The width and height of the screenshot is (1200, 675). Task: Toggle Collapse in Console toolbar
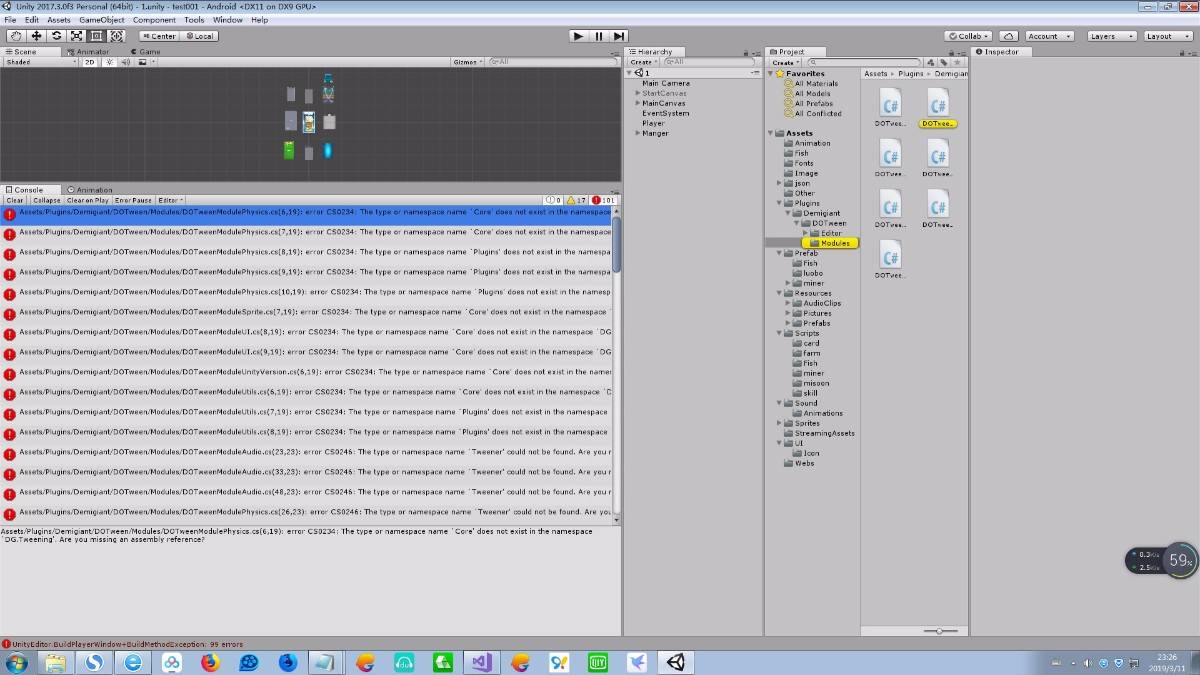click(x=46, y=200)
